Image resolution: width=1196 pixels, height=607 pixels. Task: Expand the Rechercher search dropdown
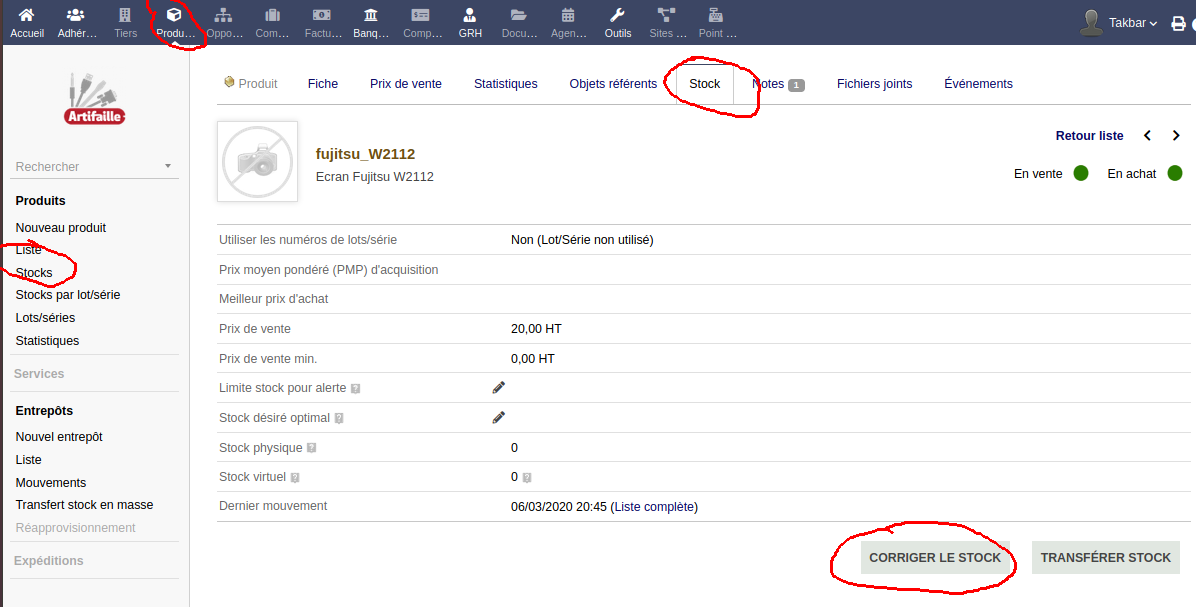click(168, 166)
